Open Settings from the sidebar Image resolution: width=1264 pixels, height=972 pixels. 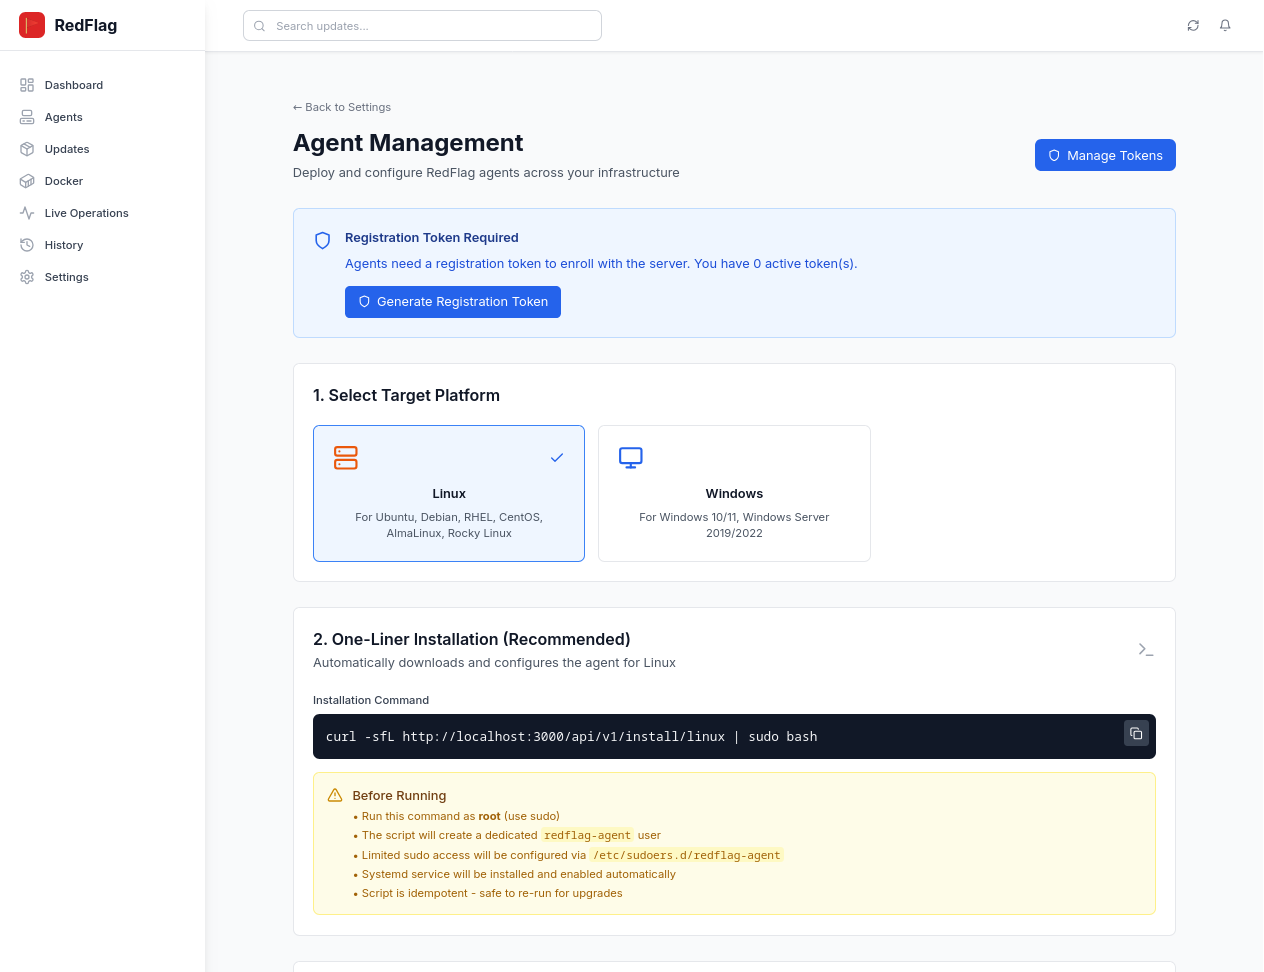(x=66, y=277)
